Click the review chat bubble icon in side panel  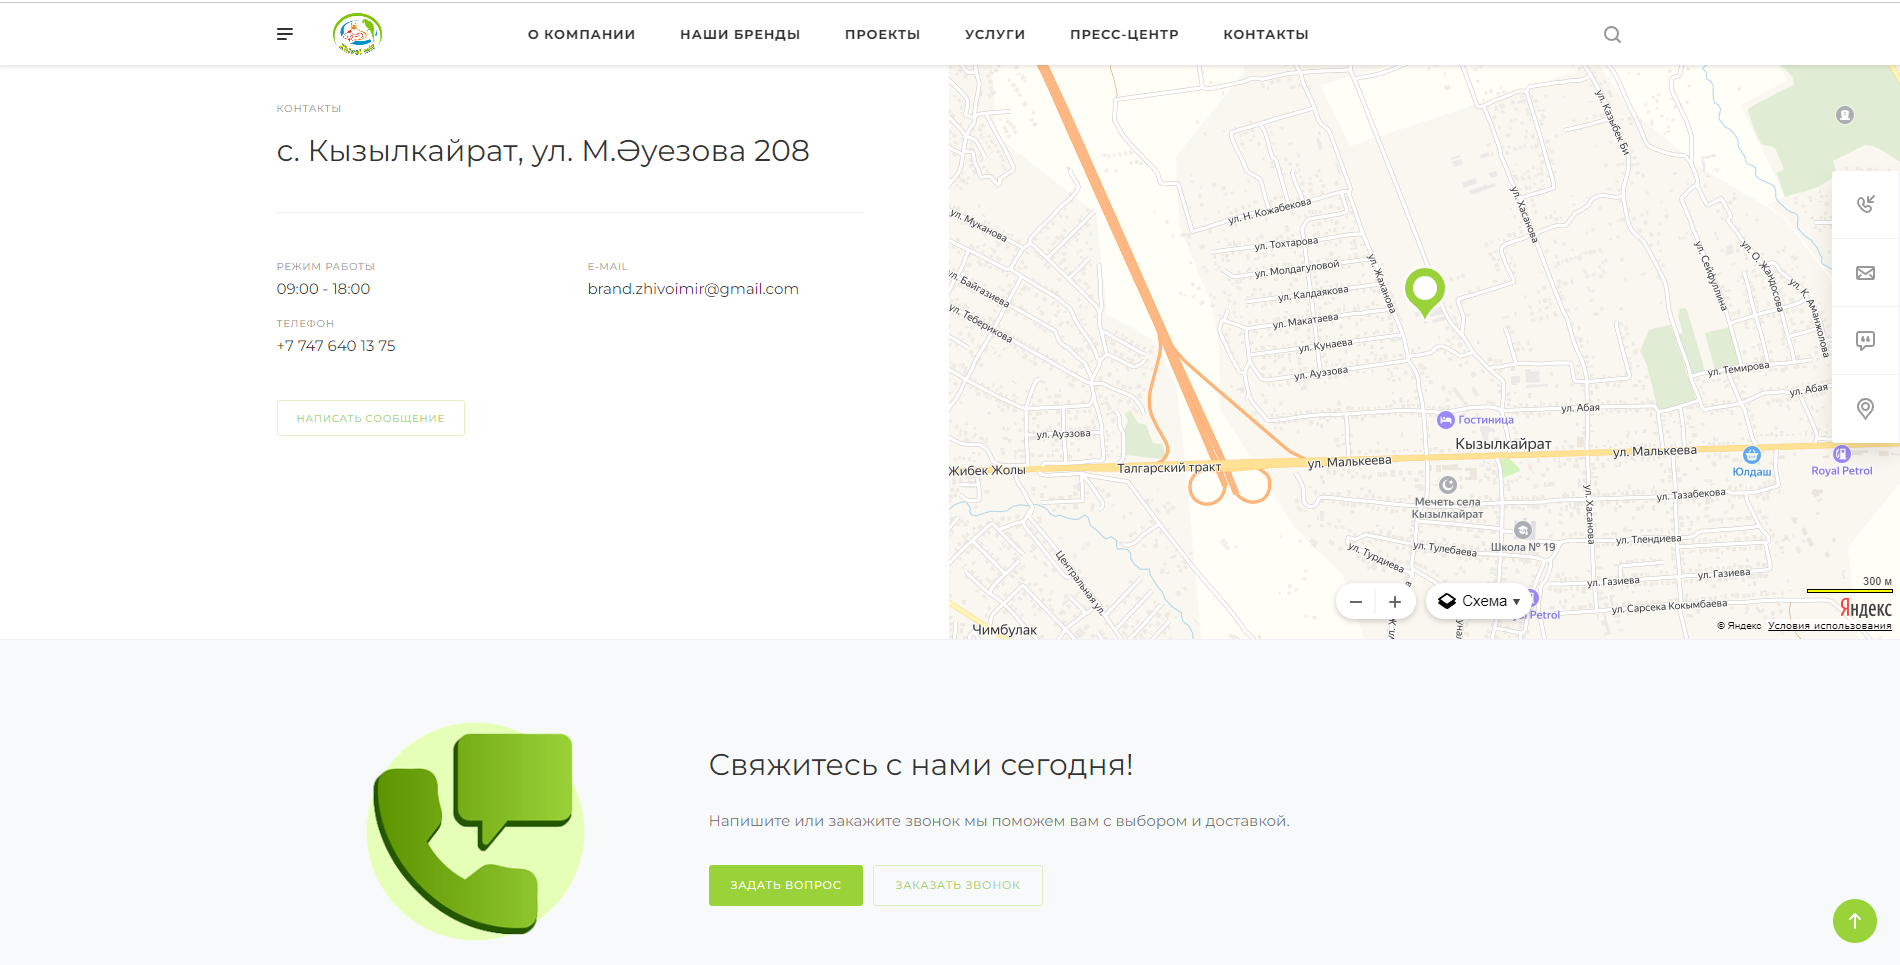point(1865,341)
